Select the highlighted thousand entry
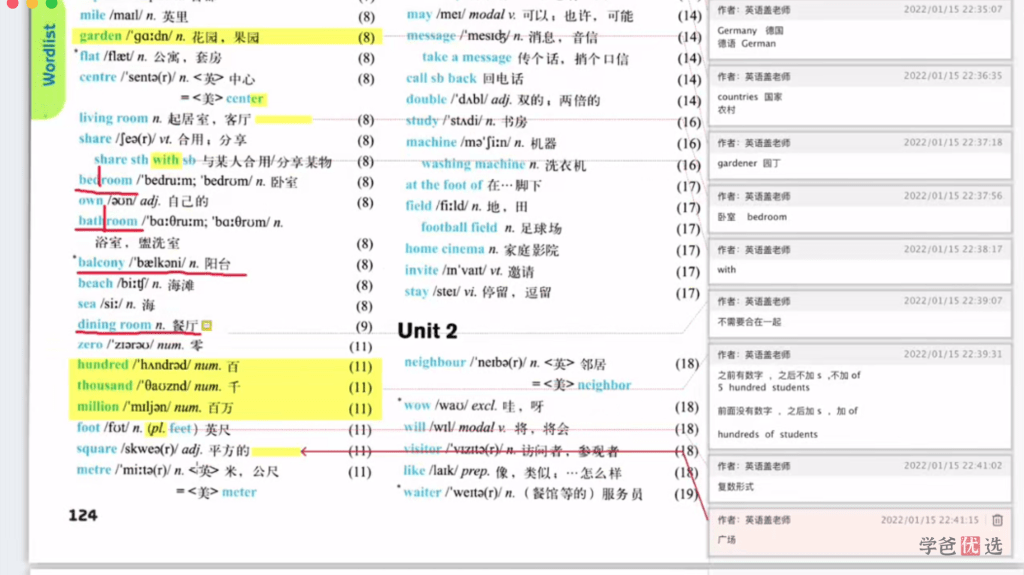This screenshot has height=575, width=1024. click(225, 387)
